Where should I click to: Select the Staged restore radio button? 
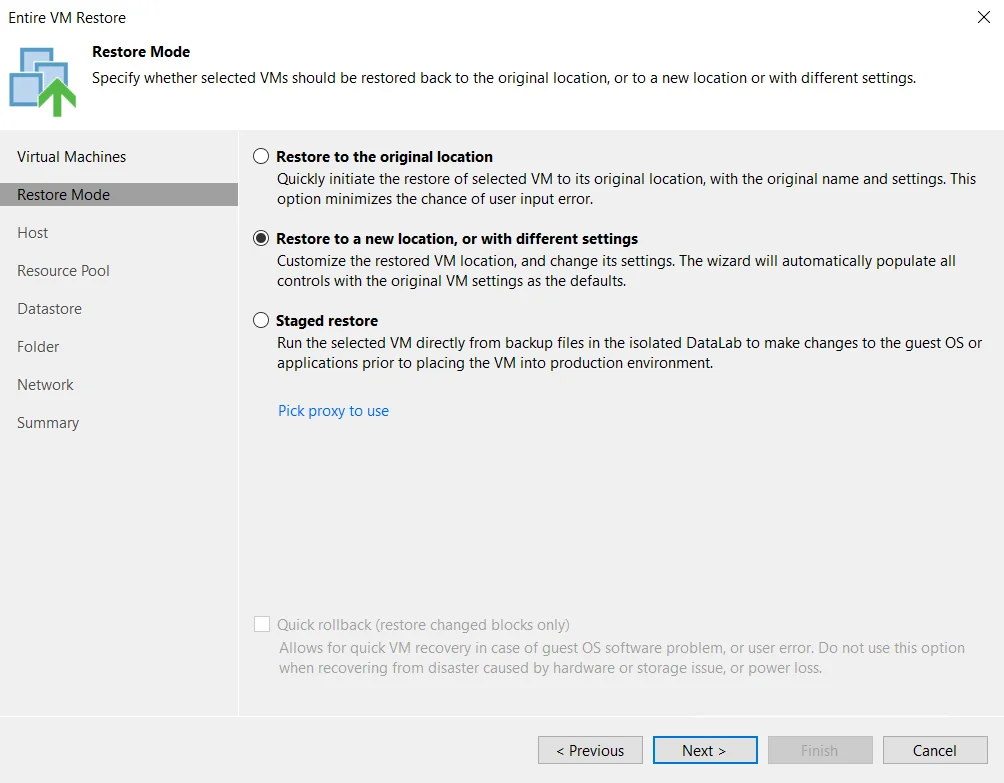pos(261,320)
